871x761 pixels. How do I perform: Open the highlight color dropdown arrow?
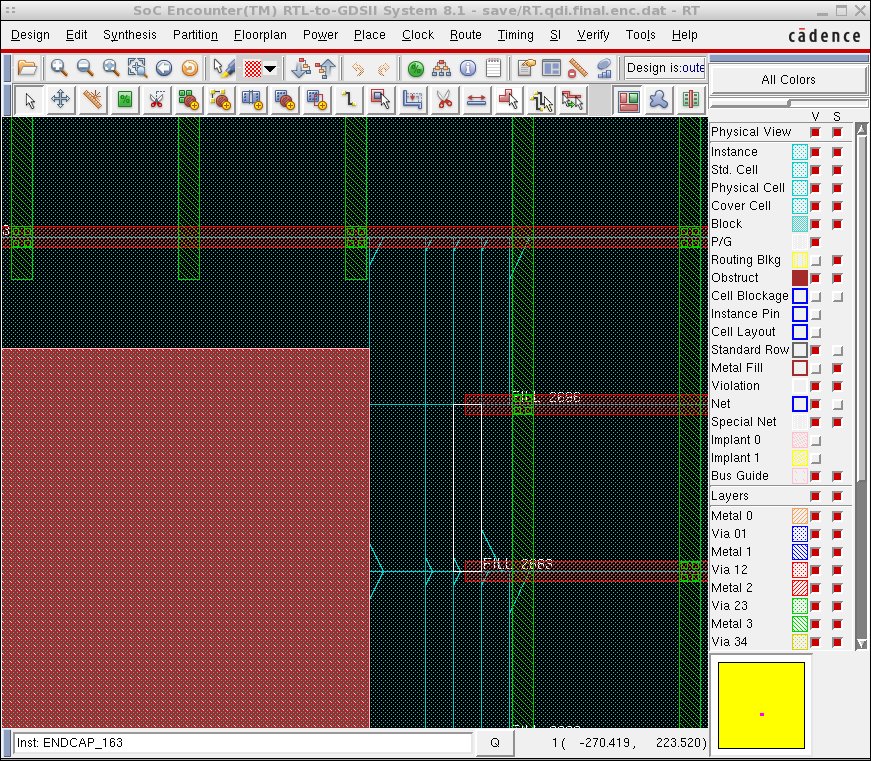[x=271, y=69]
